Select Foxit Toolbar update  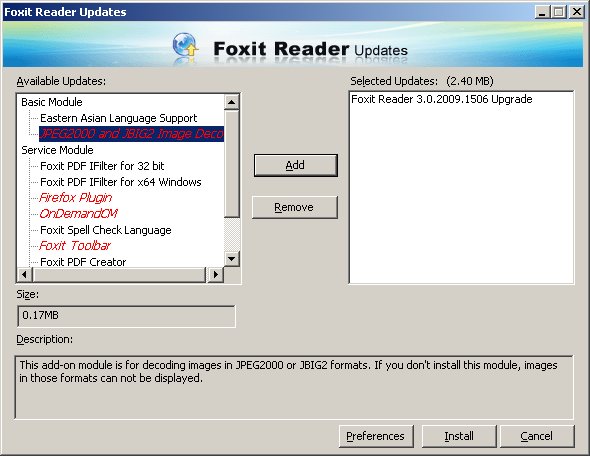click(x=75, y=246)
